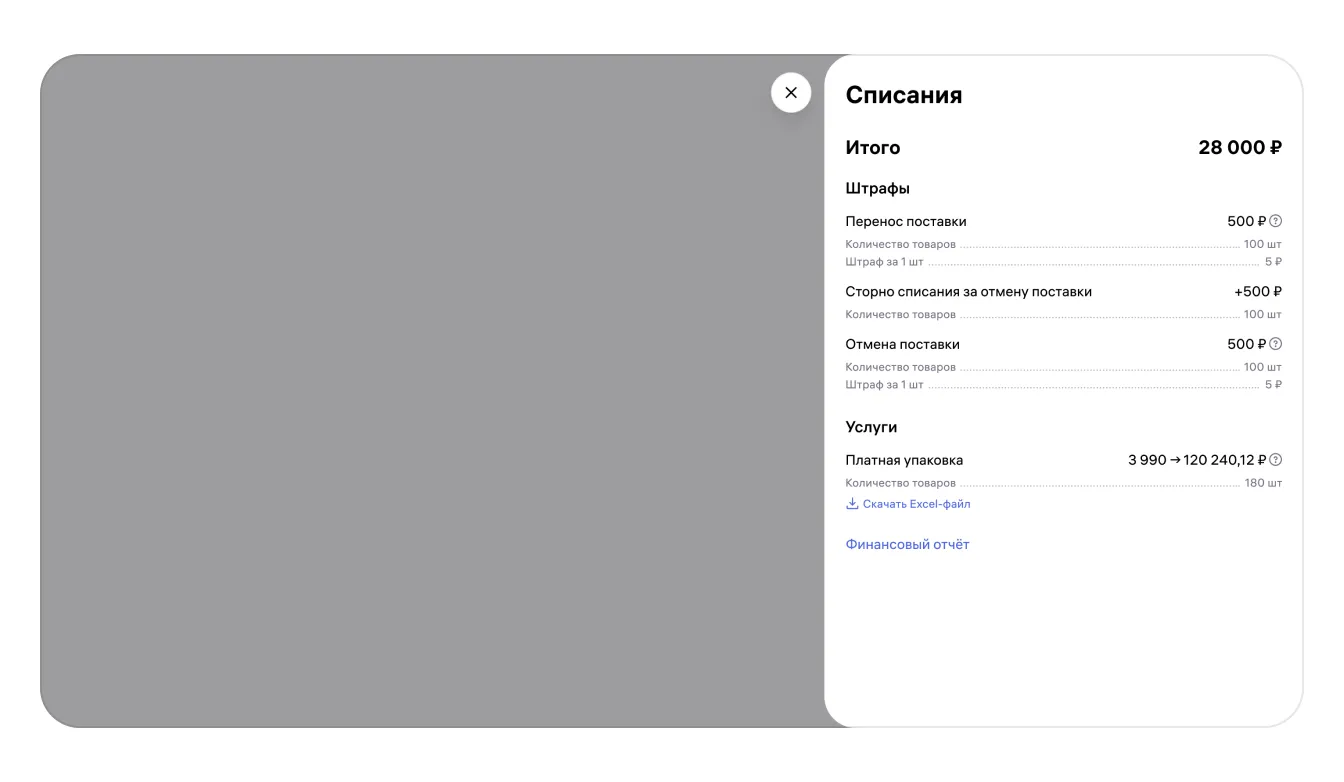Click the Списания panel heading
This screenshot has height=782, width=1344.
tap(904, 95)
